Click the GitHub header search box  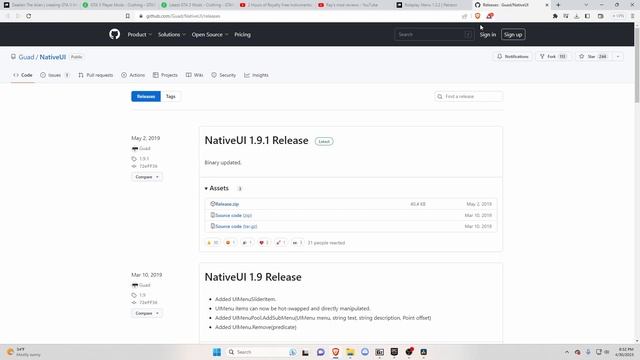pyautogui.click(x=434, y=35)
